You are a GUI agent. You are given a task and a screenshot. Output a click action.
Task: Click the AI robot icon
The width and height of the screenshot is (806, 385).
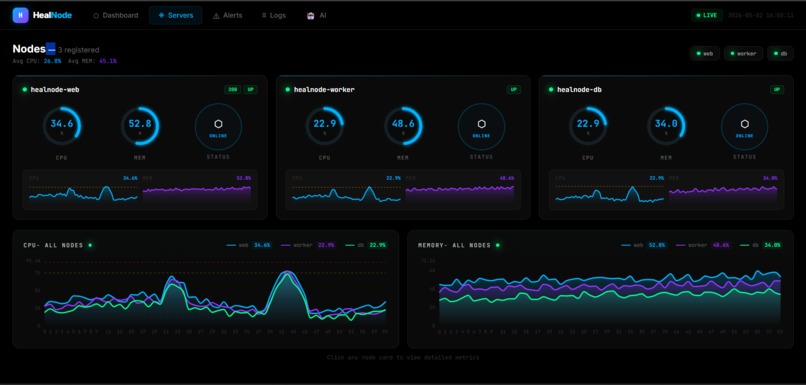(310, 15)
